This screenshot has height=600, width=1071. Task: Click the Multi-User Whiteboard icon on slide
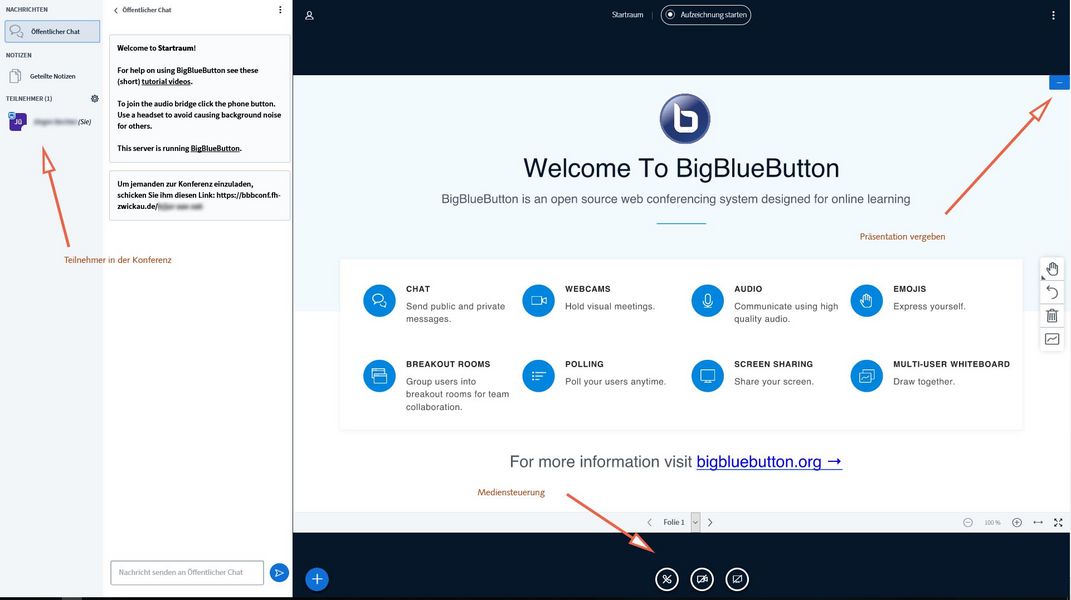click(866, 376)
